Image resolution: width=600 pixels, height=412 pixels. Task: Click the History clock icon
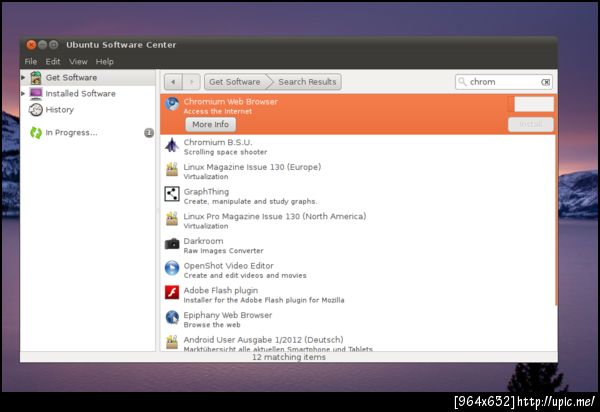[x=36, y=110]
